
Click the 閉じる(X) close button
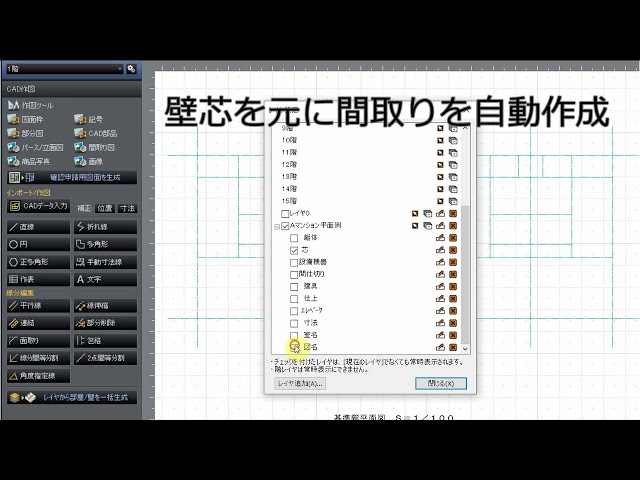tap(441, 384)
